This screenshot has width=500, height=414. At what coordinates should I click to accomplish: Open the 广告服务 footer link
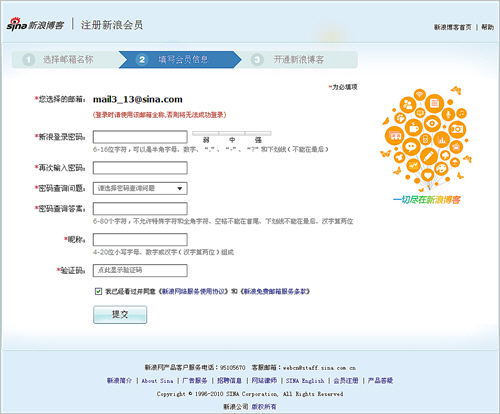pyautogui.click(x=195, y=380)
